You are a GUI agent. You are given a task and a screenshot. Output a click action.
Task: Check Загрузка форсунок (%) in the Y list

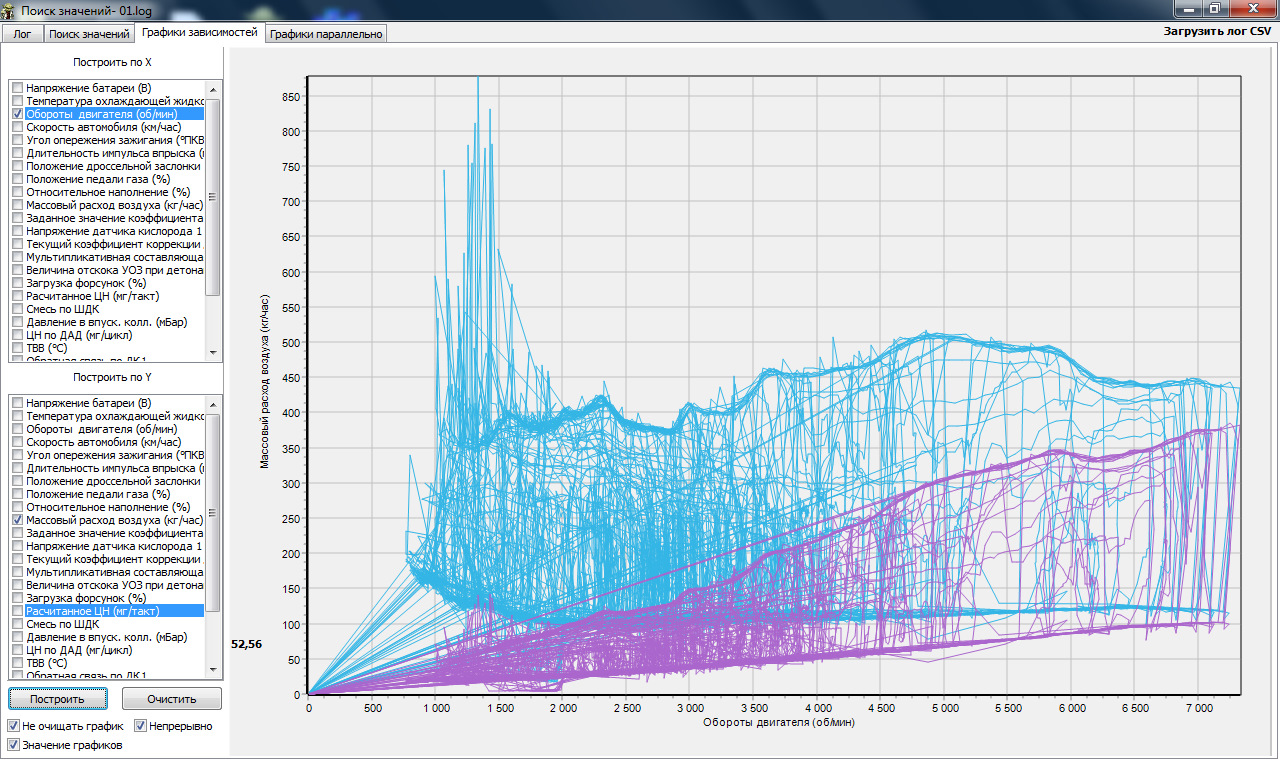point(17,598)
